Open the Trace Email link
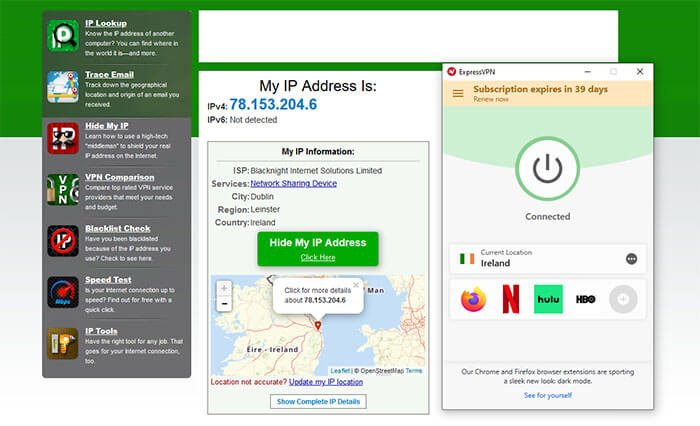Screen dimensions: 700x426 (109, 75)
